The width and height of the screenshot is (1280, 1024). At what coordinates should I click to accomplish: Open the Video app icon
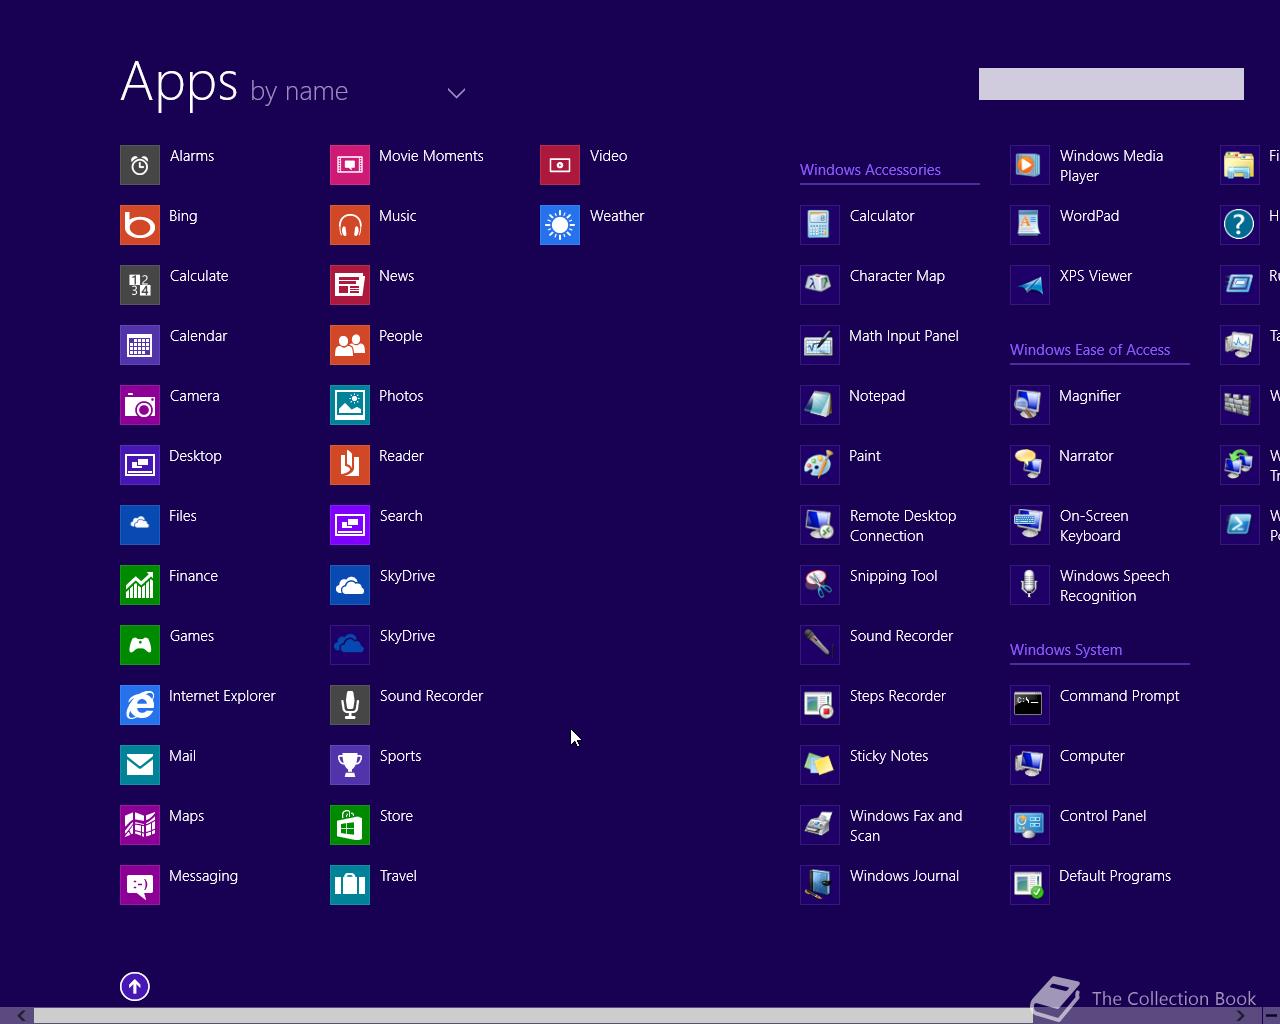pos(560,165)
